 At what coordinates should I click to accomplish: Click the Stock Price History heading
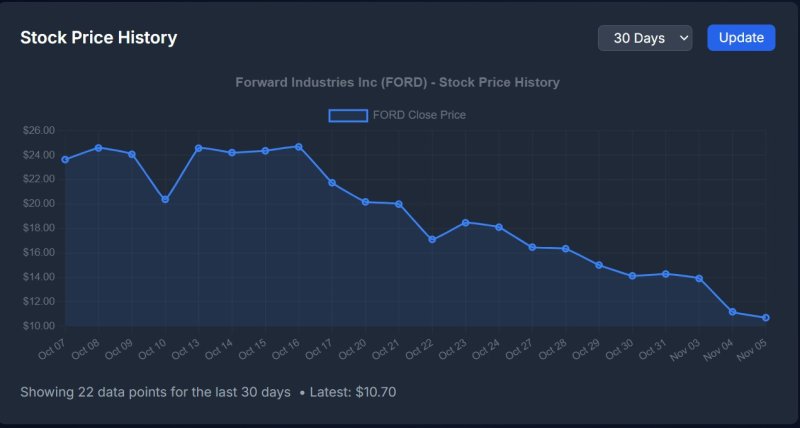pos(98,38)
